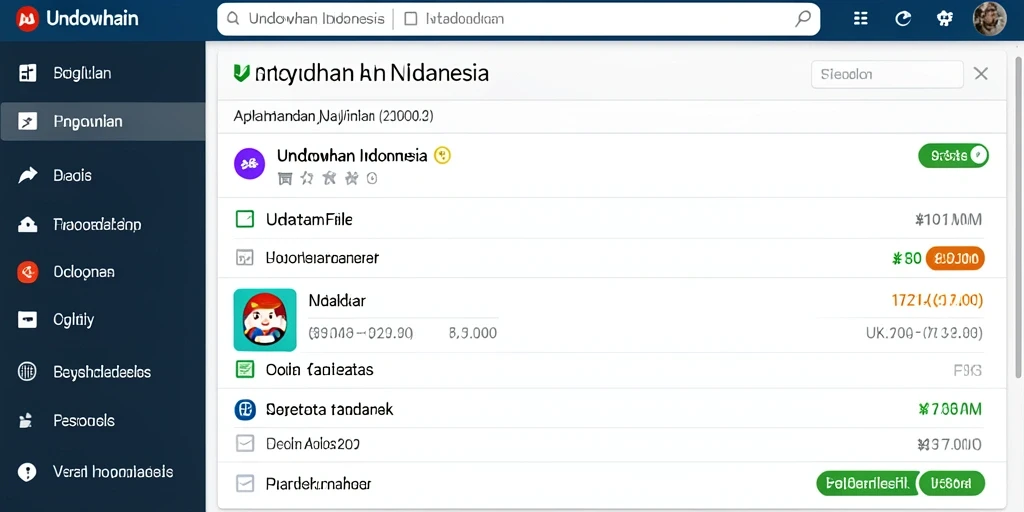
Task: Click the Pesooels sidebar icon
Action: click(x=27, y=421)
